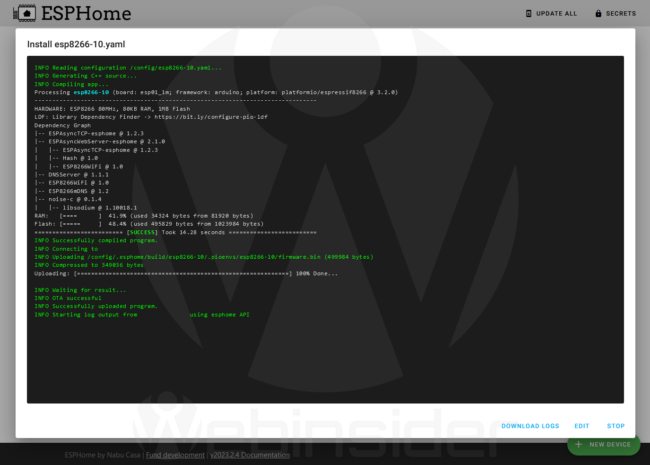
Task: Click the NEW DEVICE button text
Action: 610,443
